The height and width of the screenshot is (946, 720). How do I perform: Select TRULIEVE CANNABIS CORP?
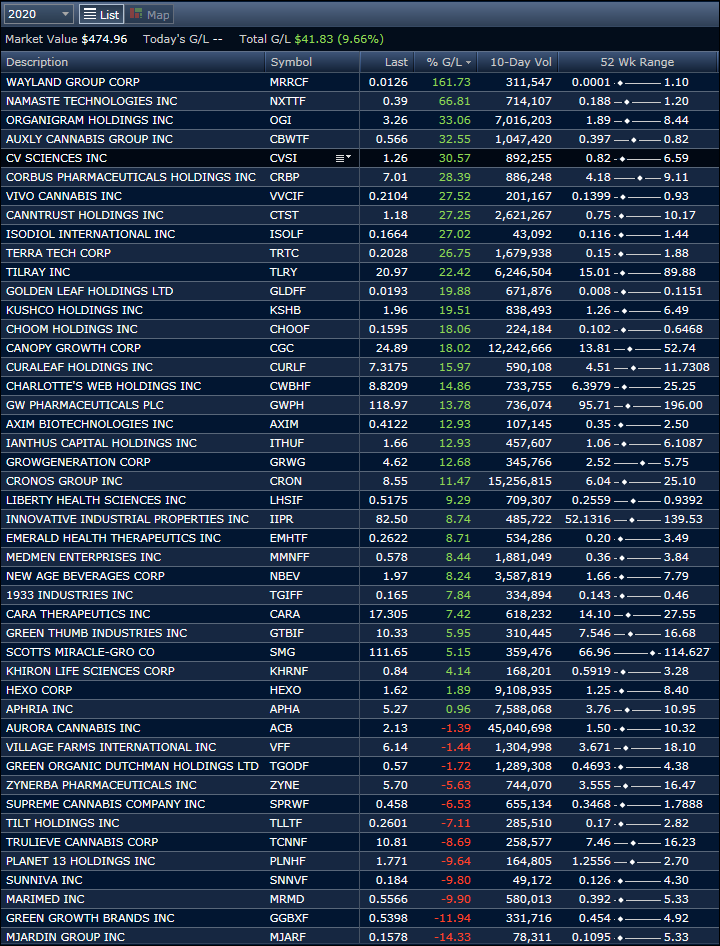pyautogui.click(x=82, y=842)
